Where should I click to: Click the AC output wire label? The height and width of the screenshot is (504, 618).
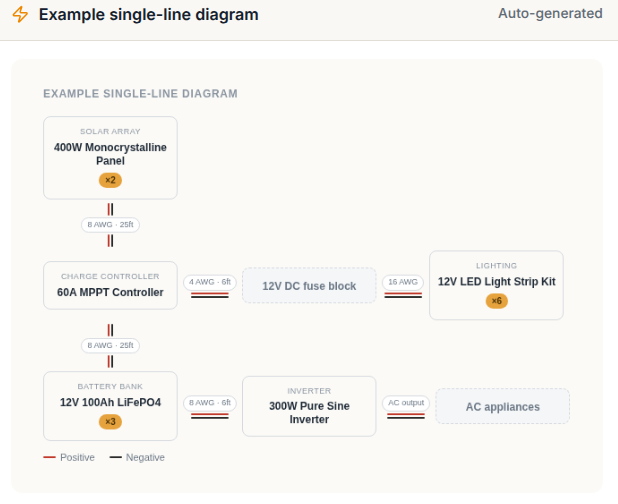click(x=406, y=403)
